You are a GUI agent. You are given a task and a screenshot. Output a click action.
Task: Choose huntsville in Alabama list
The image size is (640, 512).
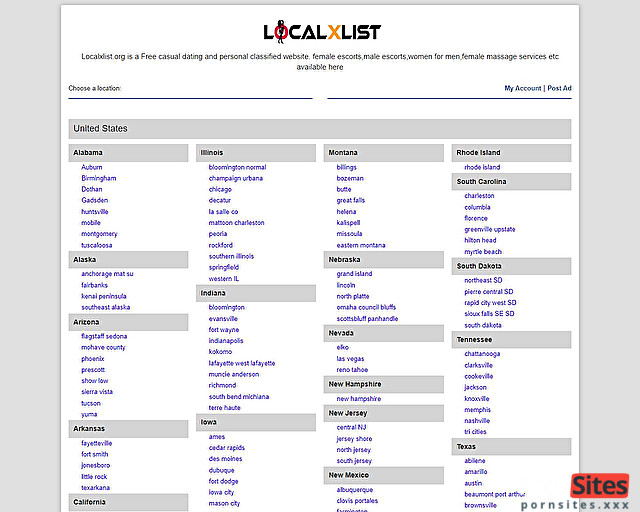click(x=95, y=211)
